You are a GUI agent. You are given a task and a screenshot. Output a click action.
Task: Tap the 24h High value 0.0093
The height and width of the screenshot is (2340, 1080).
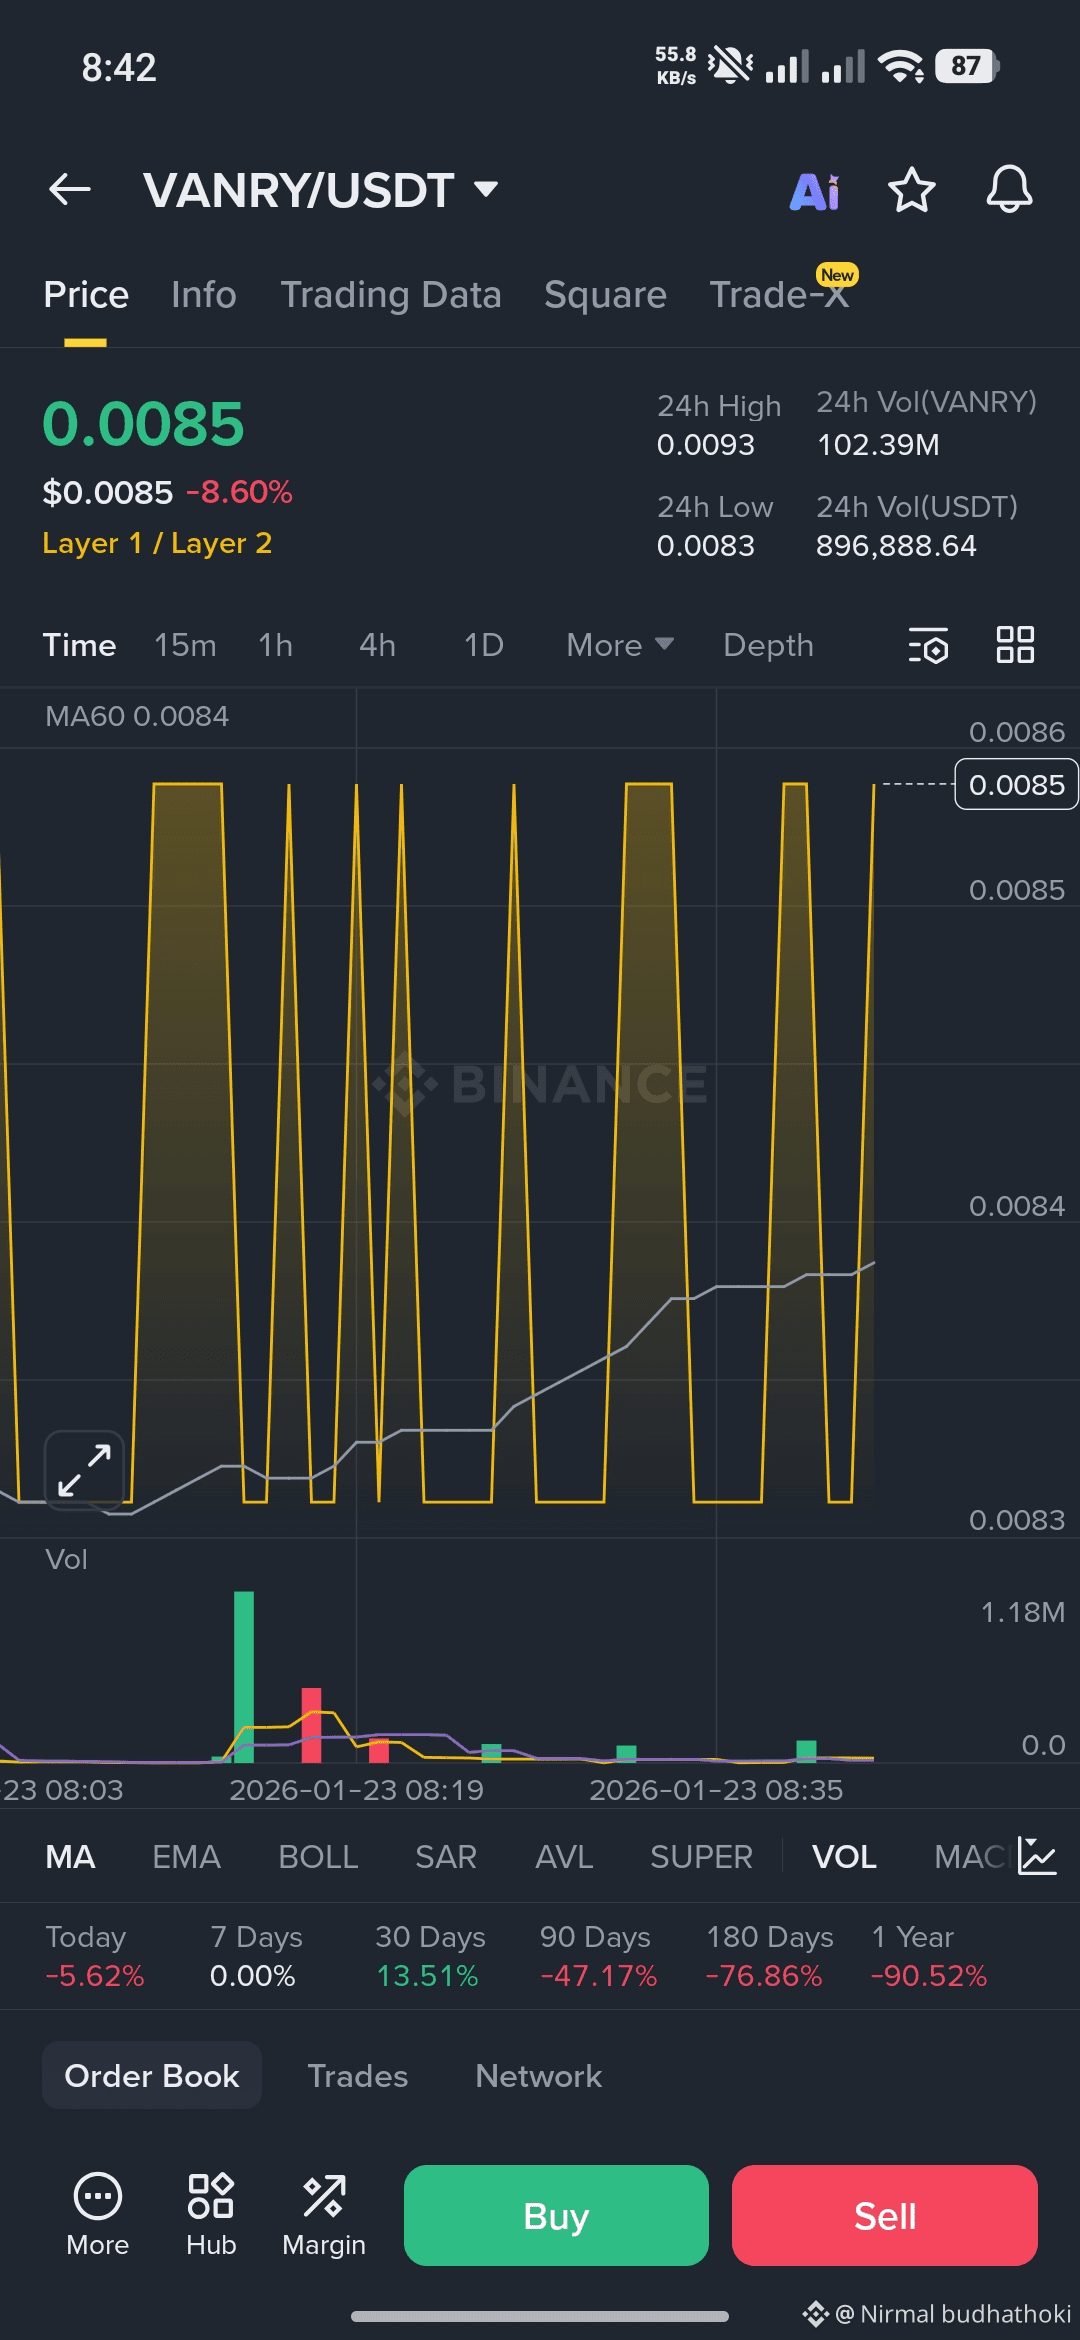[x=706, y=445]
